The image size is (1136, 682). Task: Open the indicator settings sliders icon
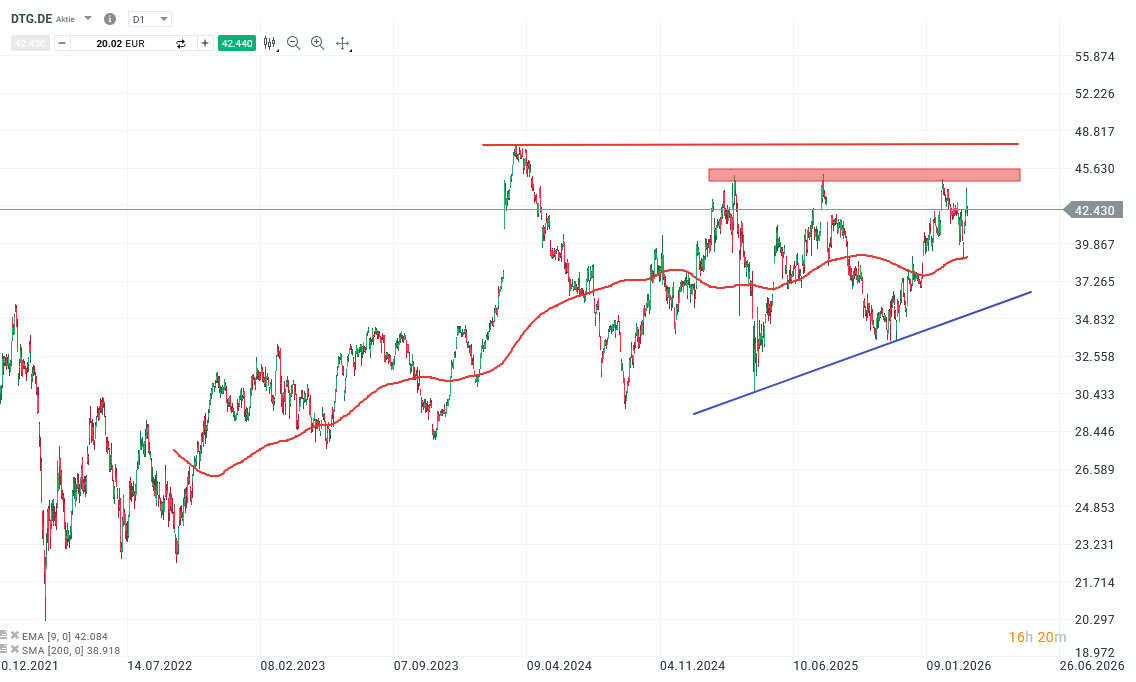(269, 43)
